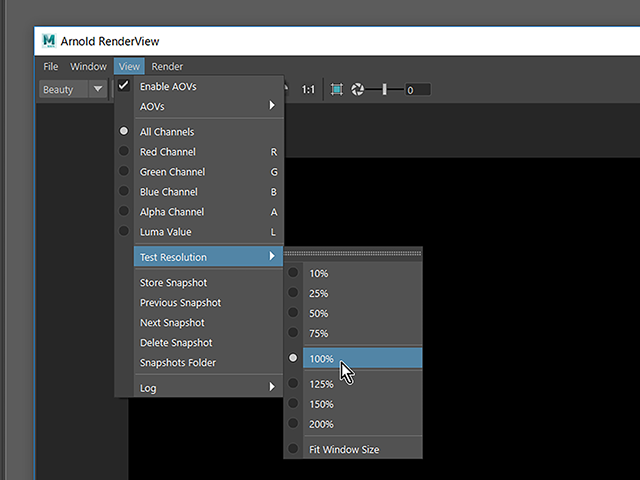640x480 pixels.
Task: Choose Next Snapshot
Action: click(199, 322)
